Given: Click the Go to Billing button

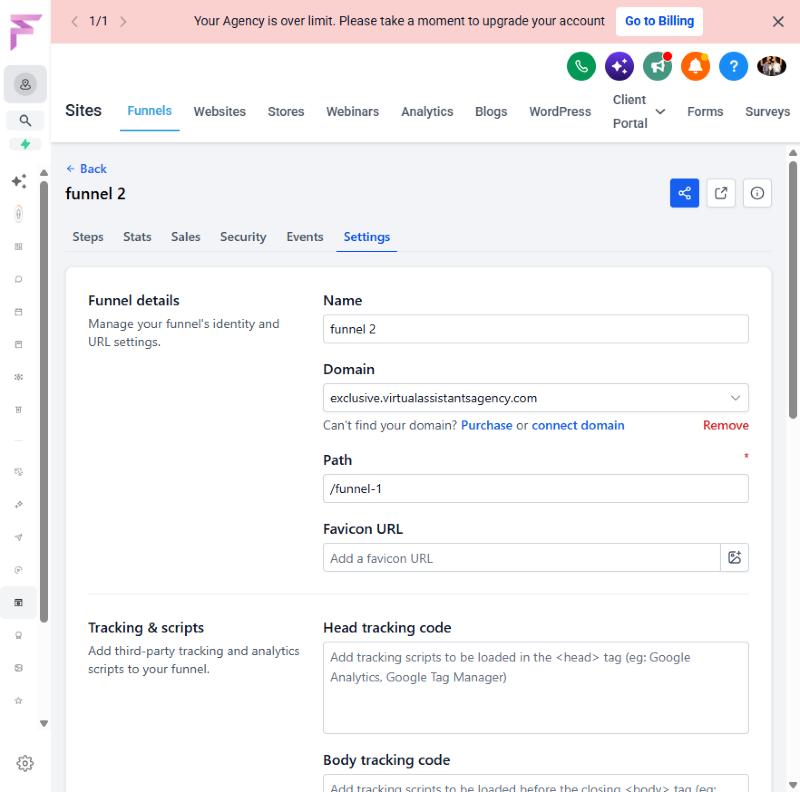Looking at the screenshot, I should 659,21.
